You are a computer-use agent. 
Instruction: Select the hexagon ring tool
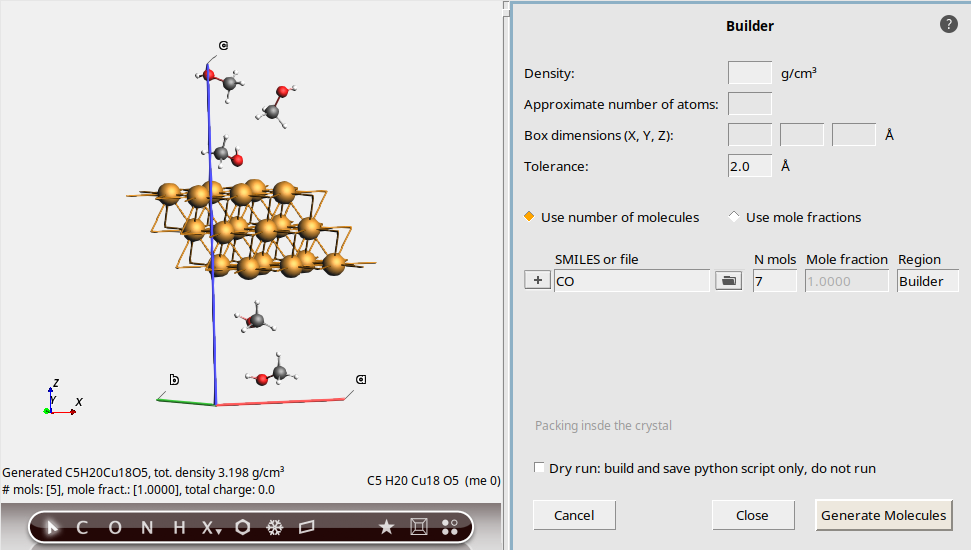pyautogui.click(x=242, y=528)
